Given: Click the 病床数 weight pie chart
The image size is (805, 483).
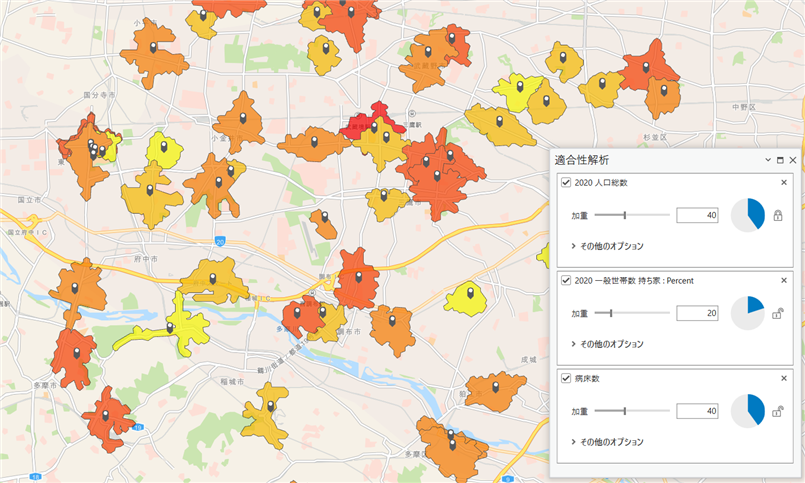Looking at the screenshot, I should point(748,411).
